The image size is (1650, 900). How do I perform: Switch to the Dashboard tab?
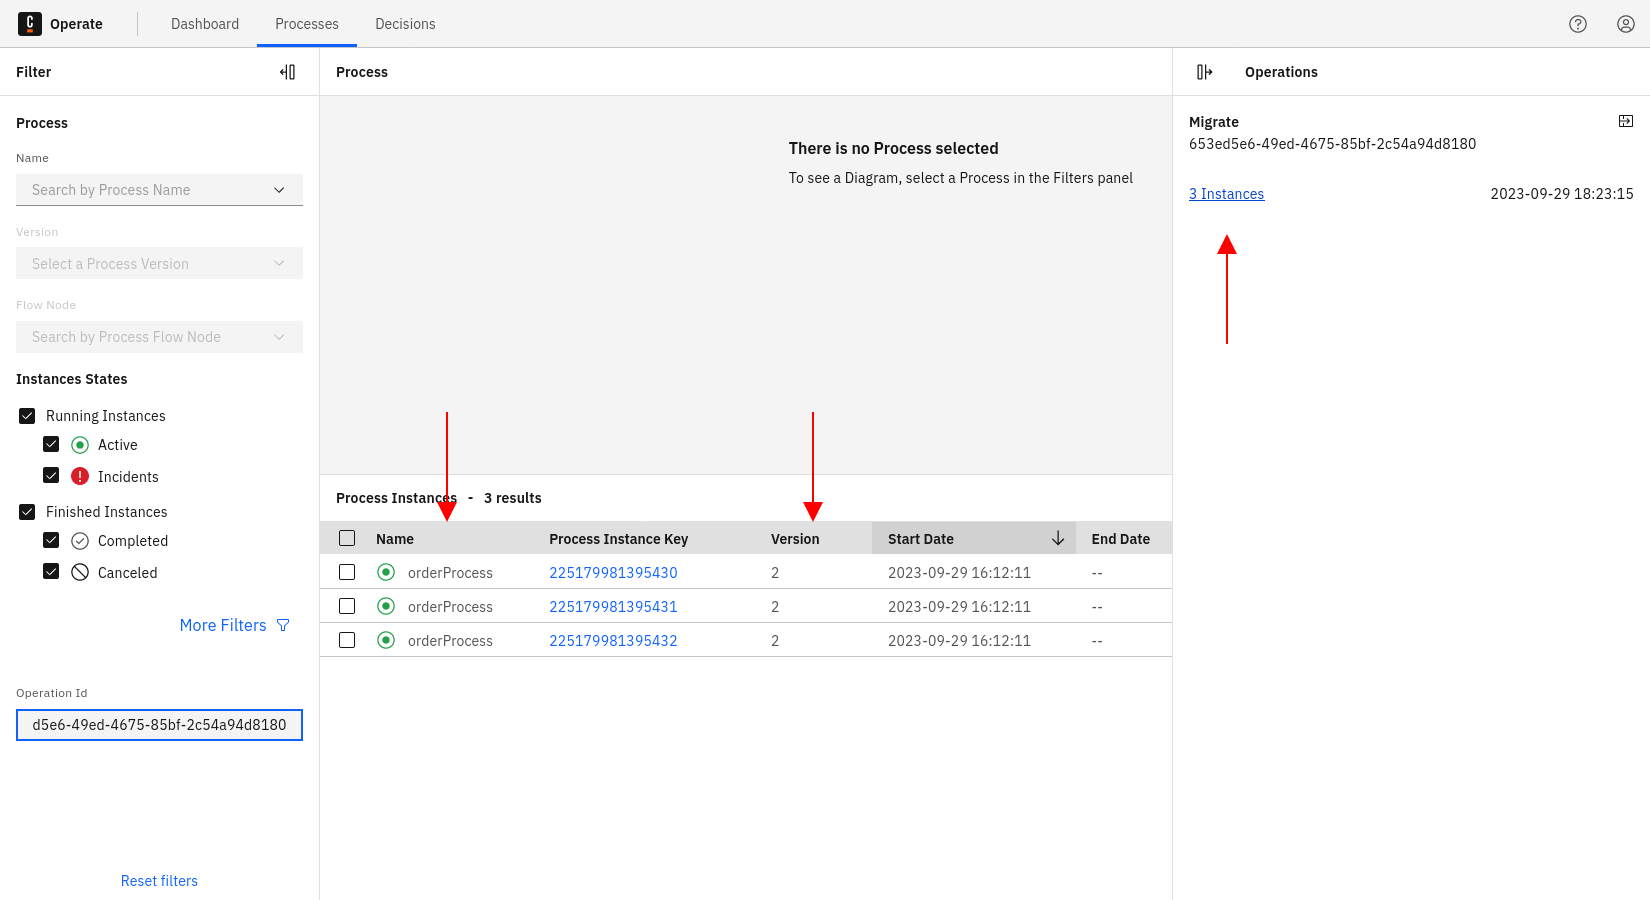(x=205, y=24)
